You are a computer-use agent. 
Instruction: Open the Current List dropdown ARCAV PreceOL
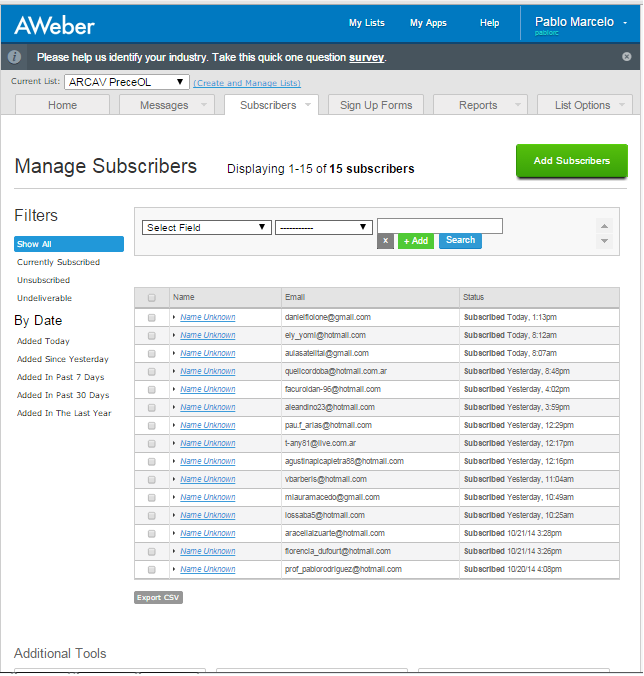pos(127,82)
